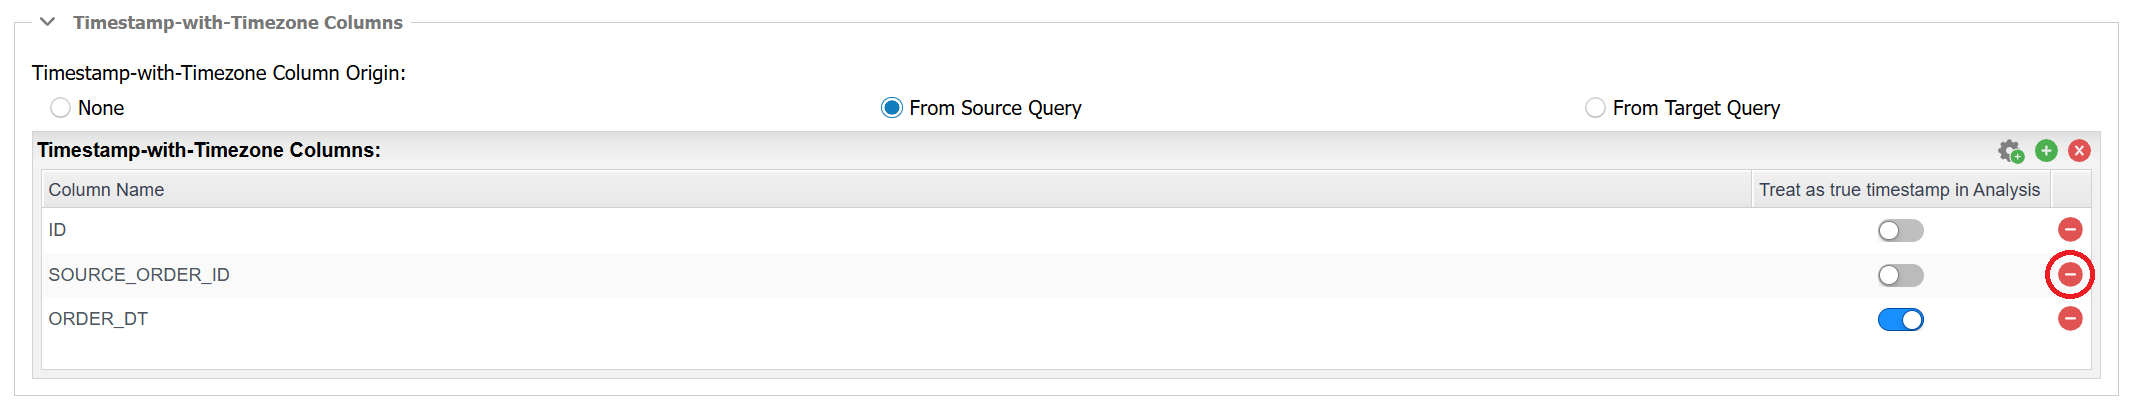The image size is (2130, 409).
Task: Click the gear icon to auto-populate columns
Action: (x=2010, y=151)
